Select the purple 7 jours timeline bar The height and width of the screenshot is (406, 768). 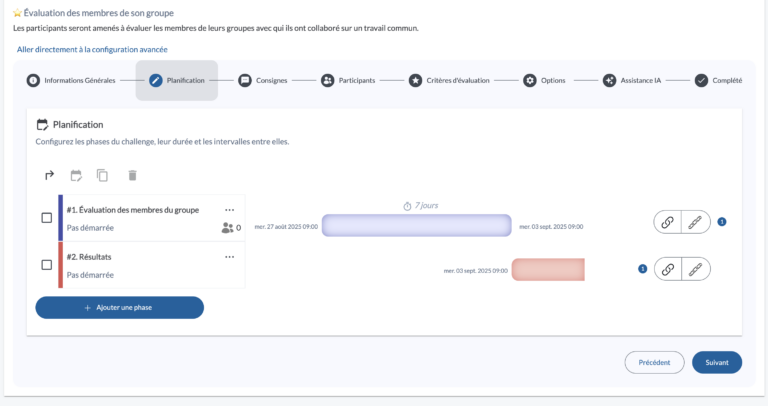point(417,225)
